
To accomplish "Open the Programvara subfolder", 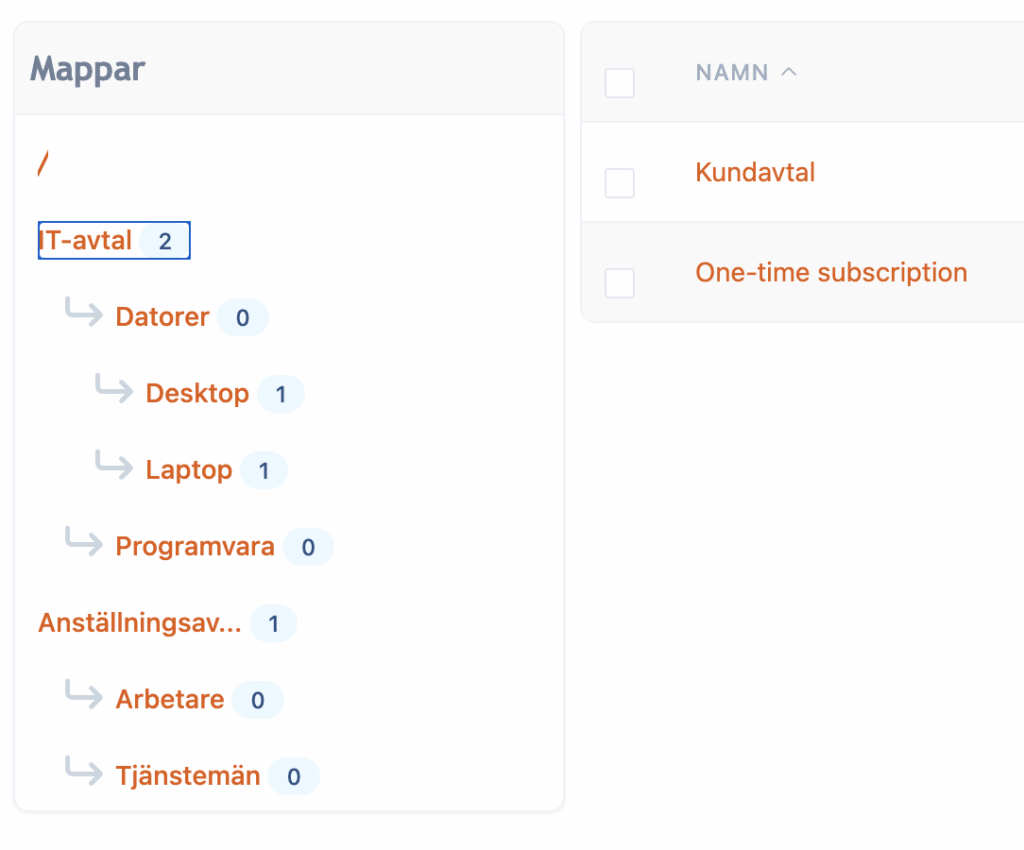I will 195,547.
